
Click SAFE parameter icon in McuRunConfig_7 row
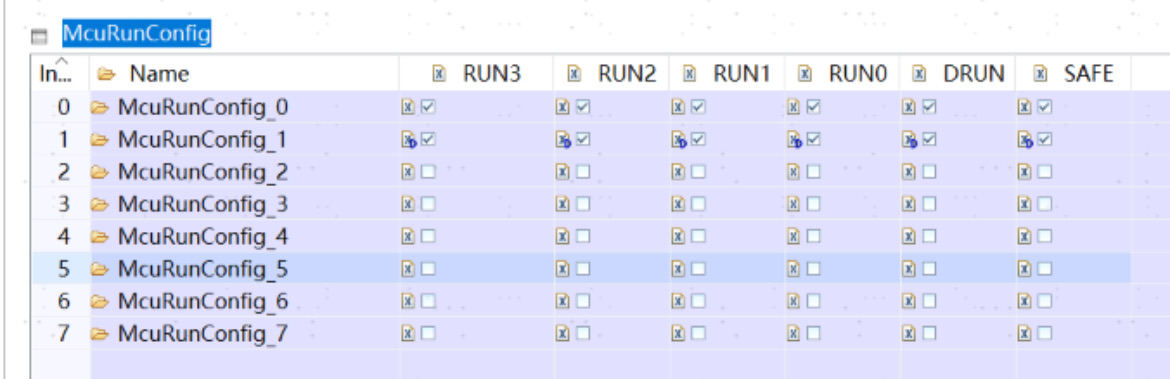coord(1024,333)
